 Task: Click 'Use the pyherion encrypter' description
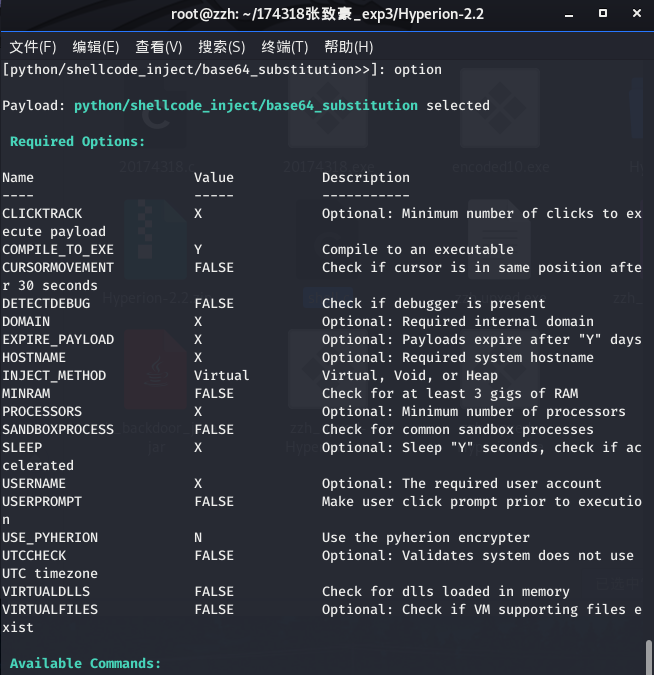click(426, 538)
